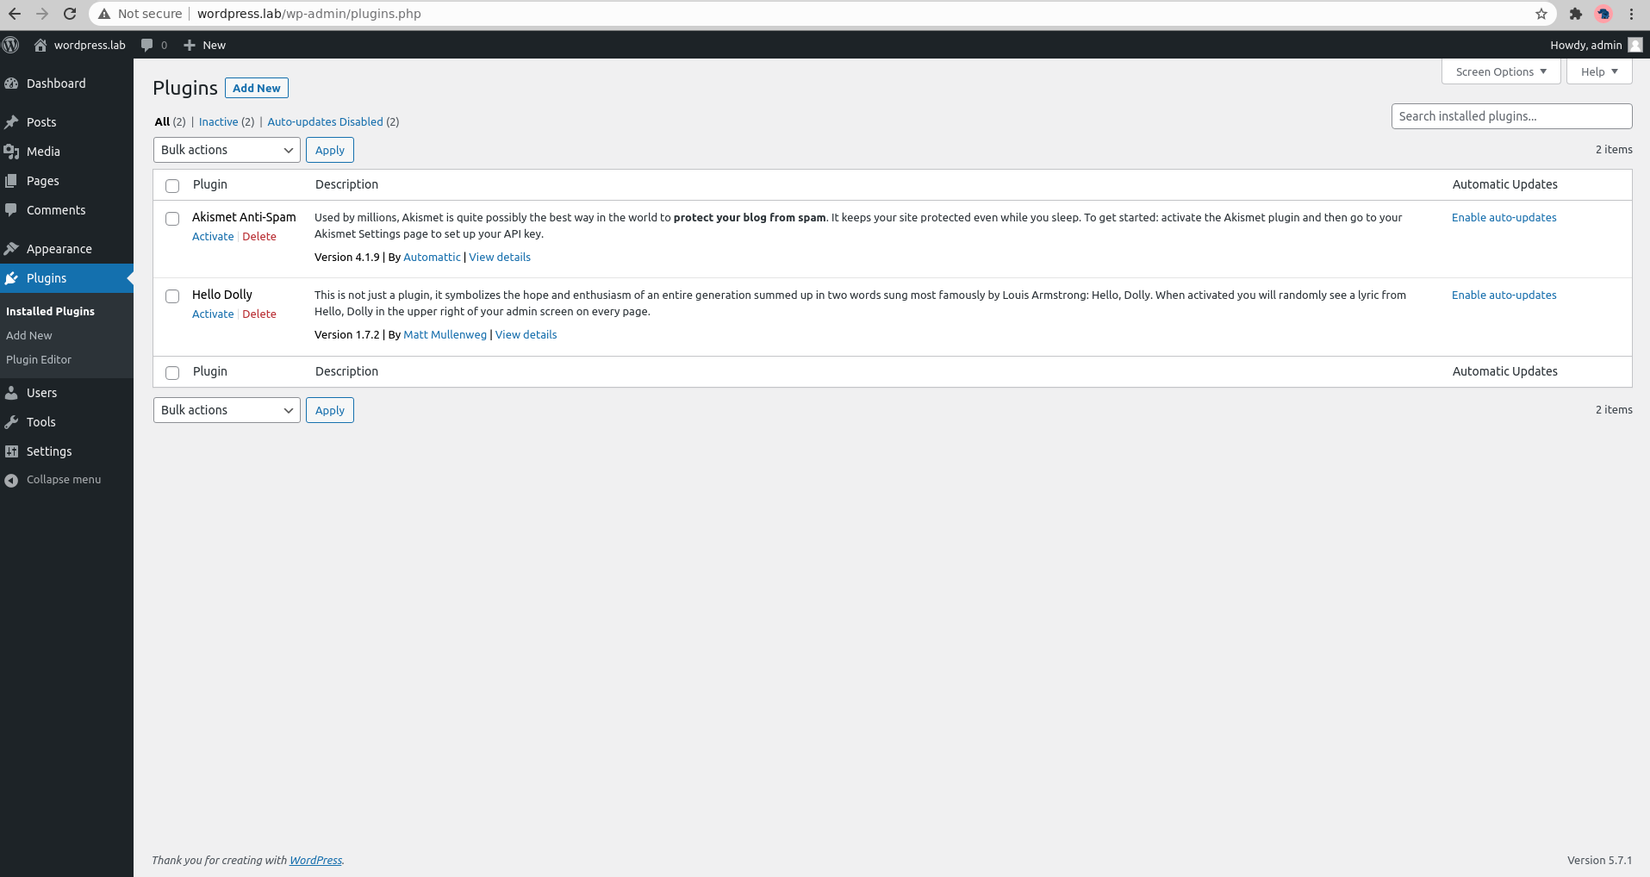The image size is (1650, 877).
Task: Click the browser forward arrow
Action: point(42,14)
